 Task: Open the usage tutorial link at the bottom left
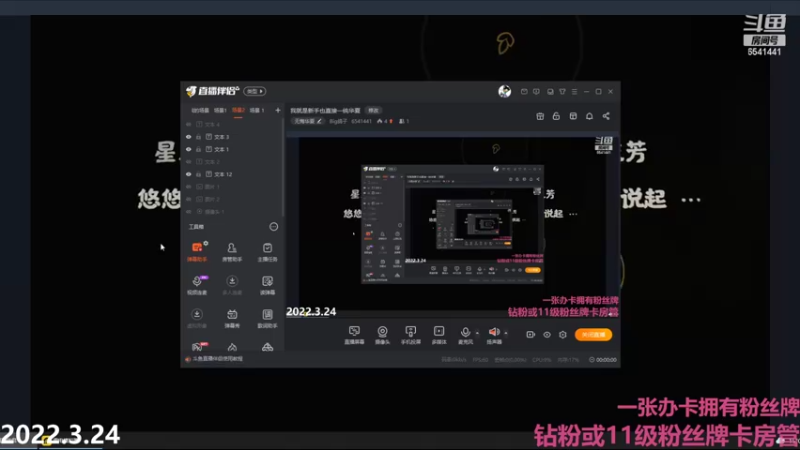pos(214,359)
